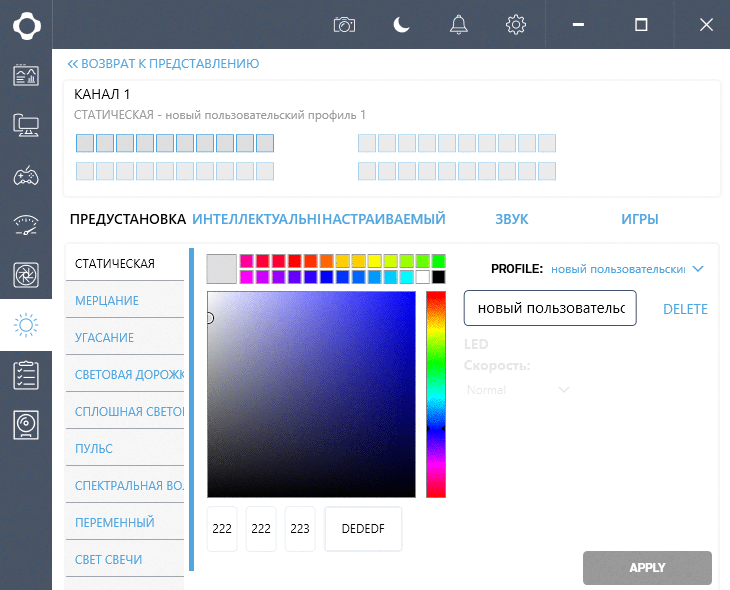The height and width of the screenshot is (590, 730).
Task: Edit the profile name text field
Action: (550, 308)
